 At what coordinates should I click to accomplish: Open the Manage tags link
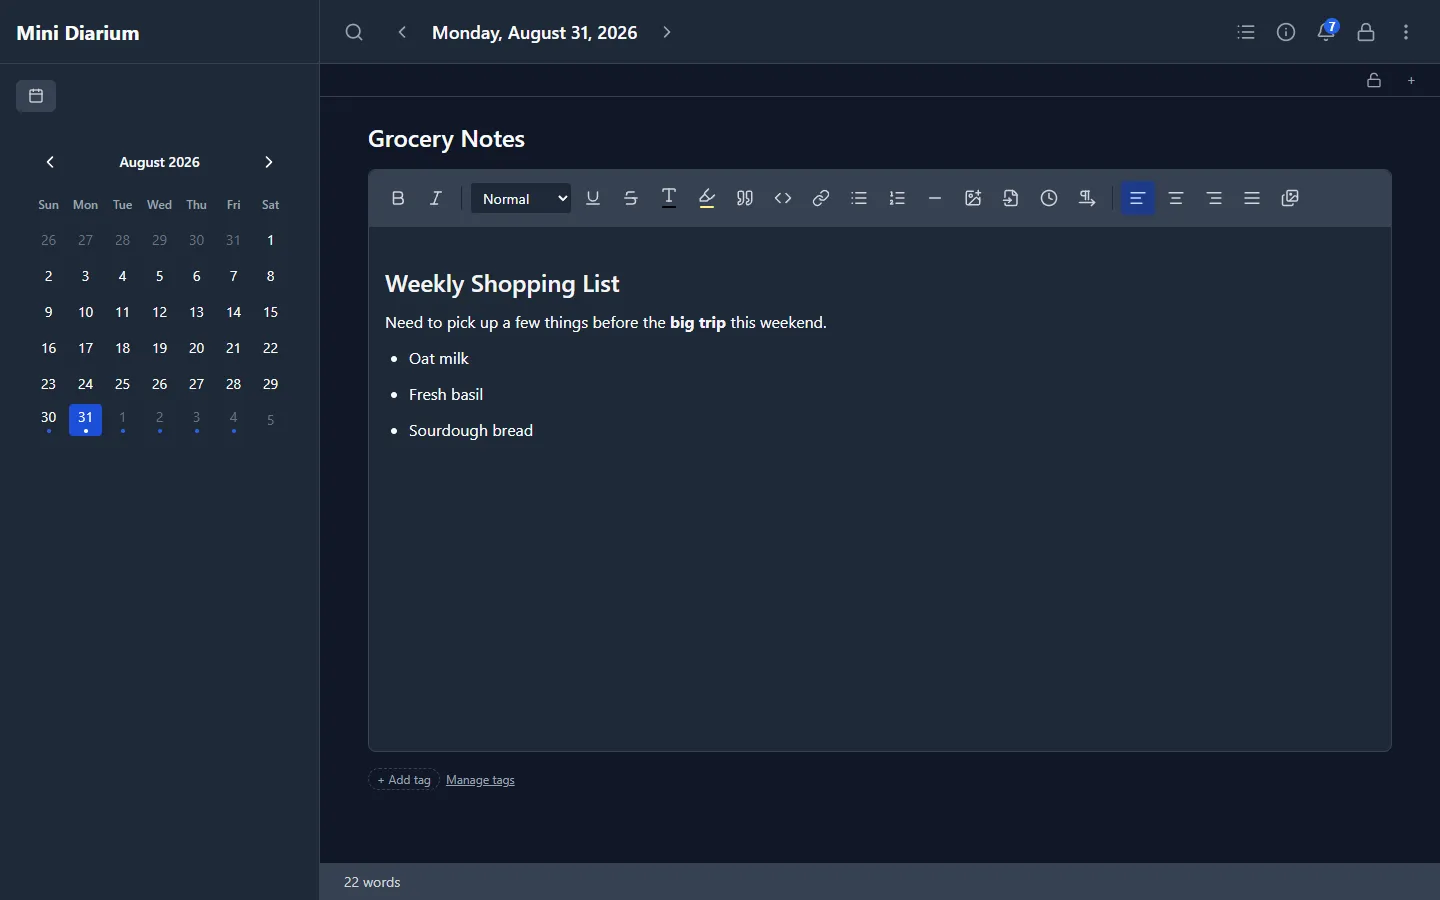click(x=480, y=780)
